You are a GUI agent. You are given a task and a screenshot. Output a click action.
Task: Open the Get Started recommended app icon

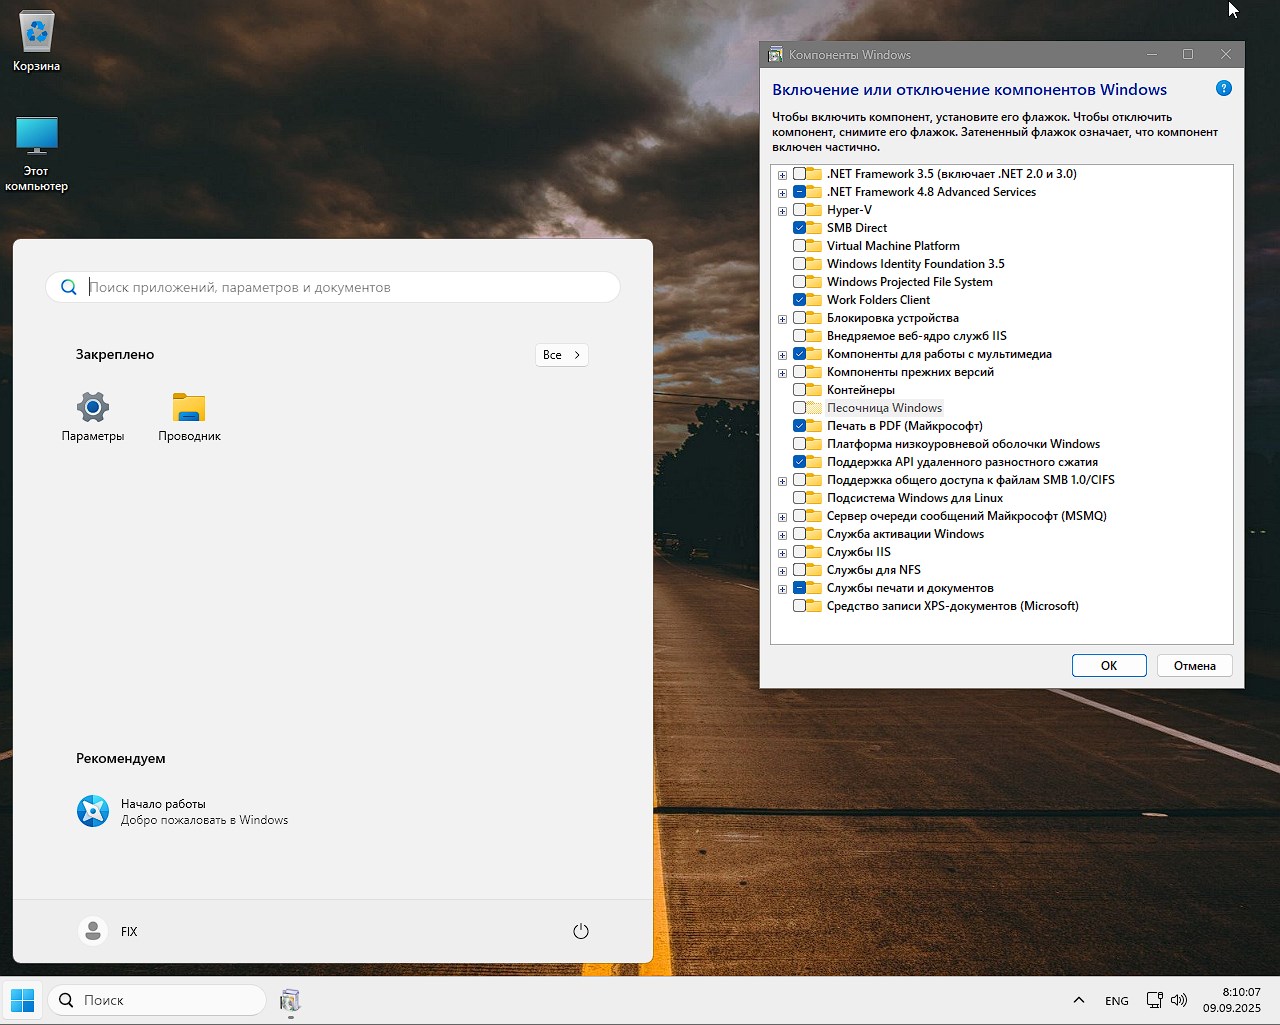coord(93,811)
